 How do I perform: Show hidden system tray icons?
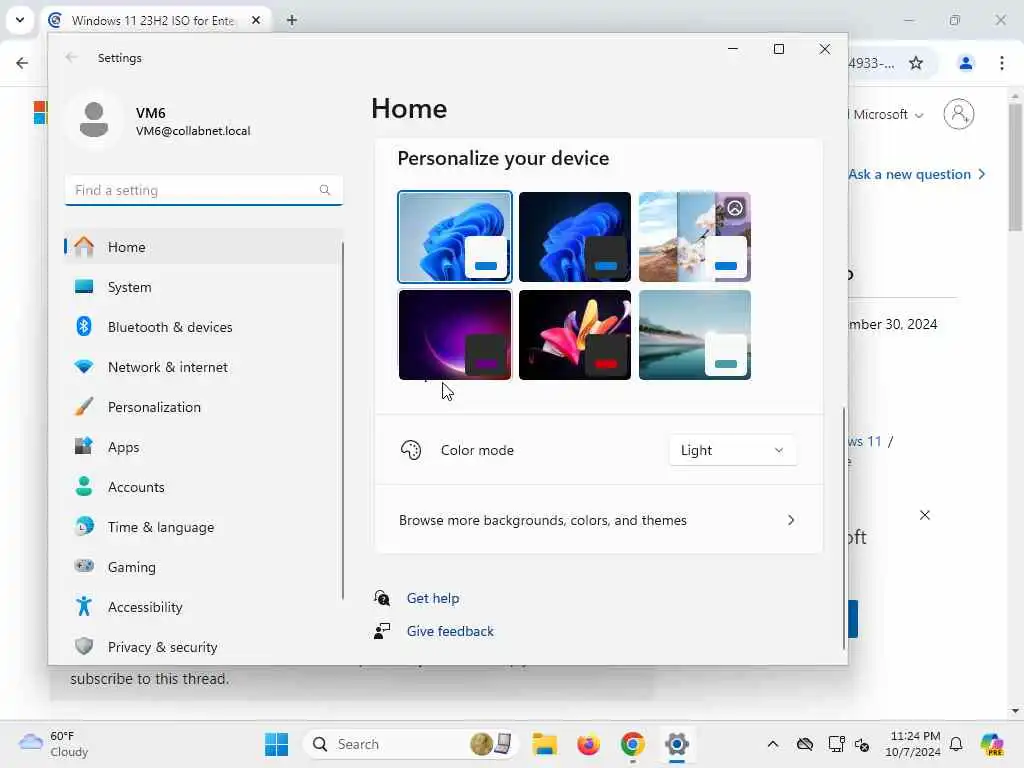point(773,744)
